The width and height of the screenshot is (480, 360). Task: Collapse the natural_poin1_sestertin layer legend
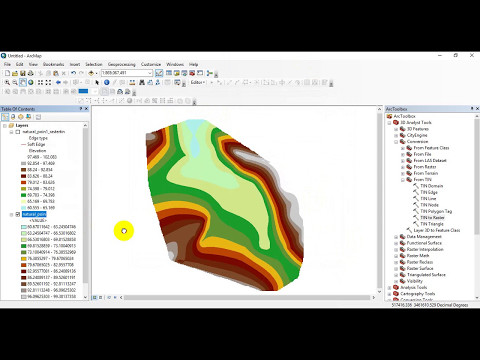11,132
